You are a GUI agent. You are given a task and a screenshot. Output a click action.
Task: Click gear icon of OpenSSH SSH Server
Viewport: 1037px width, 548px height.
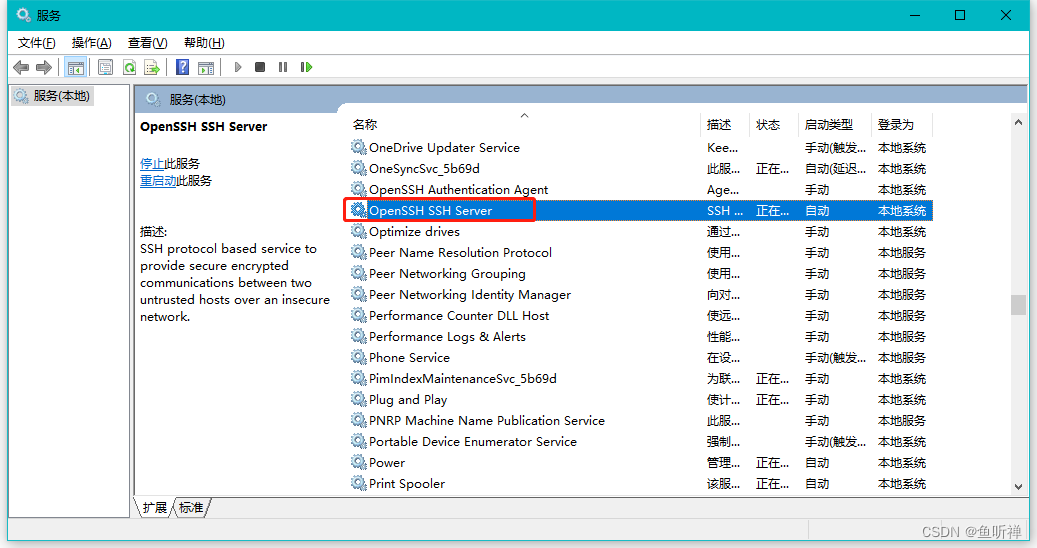358,210
